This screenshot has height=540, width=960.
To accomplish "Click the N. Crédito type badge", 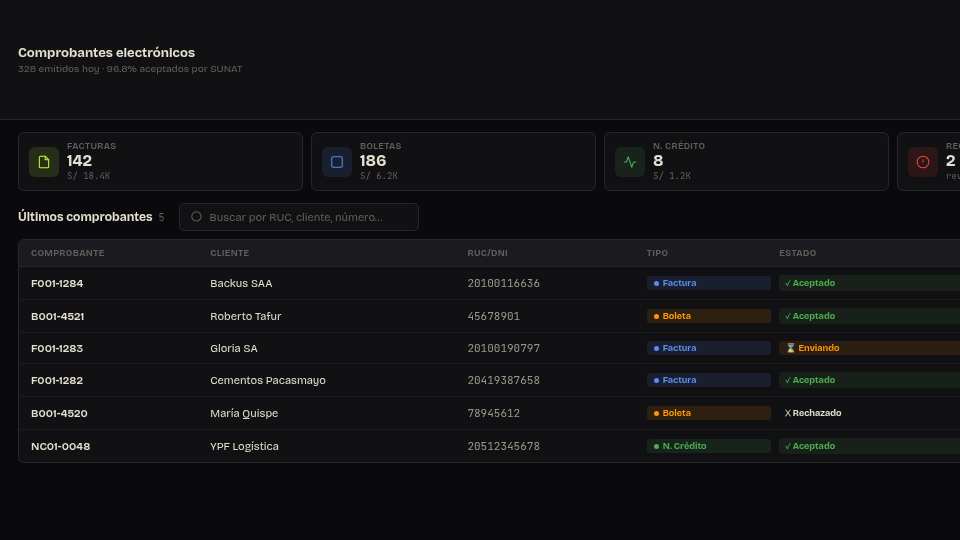I will tap(708, 446).
